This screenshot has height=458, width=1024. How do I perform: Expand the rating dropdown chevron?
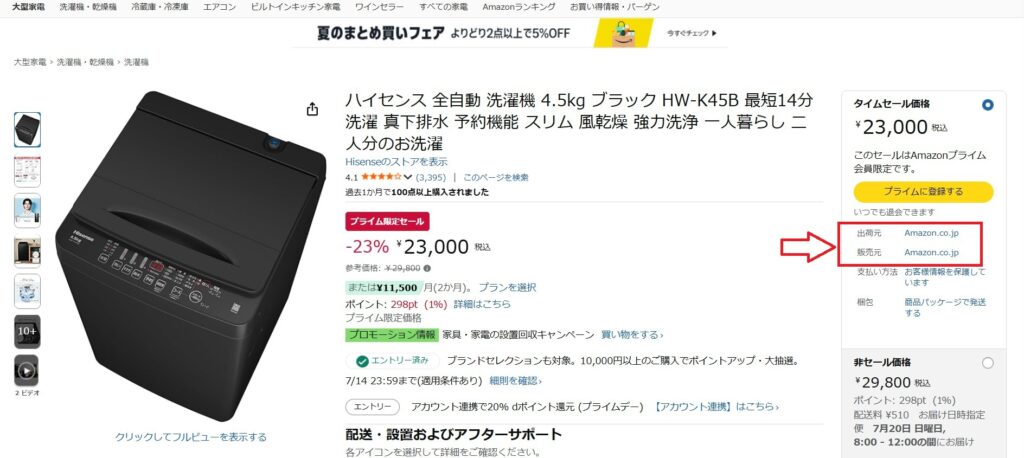[408, 177]
